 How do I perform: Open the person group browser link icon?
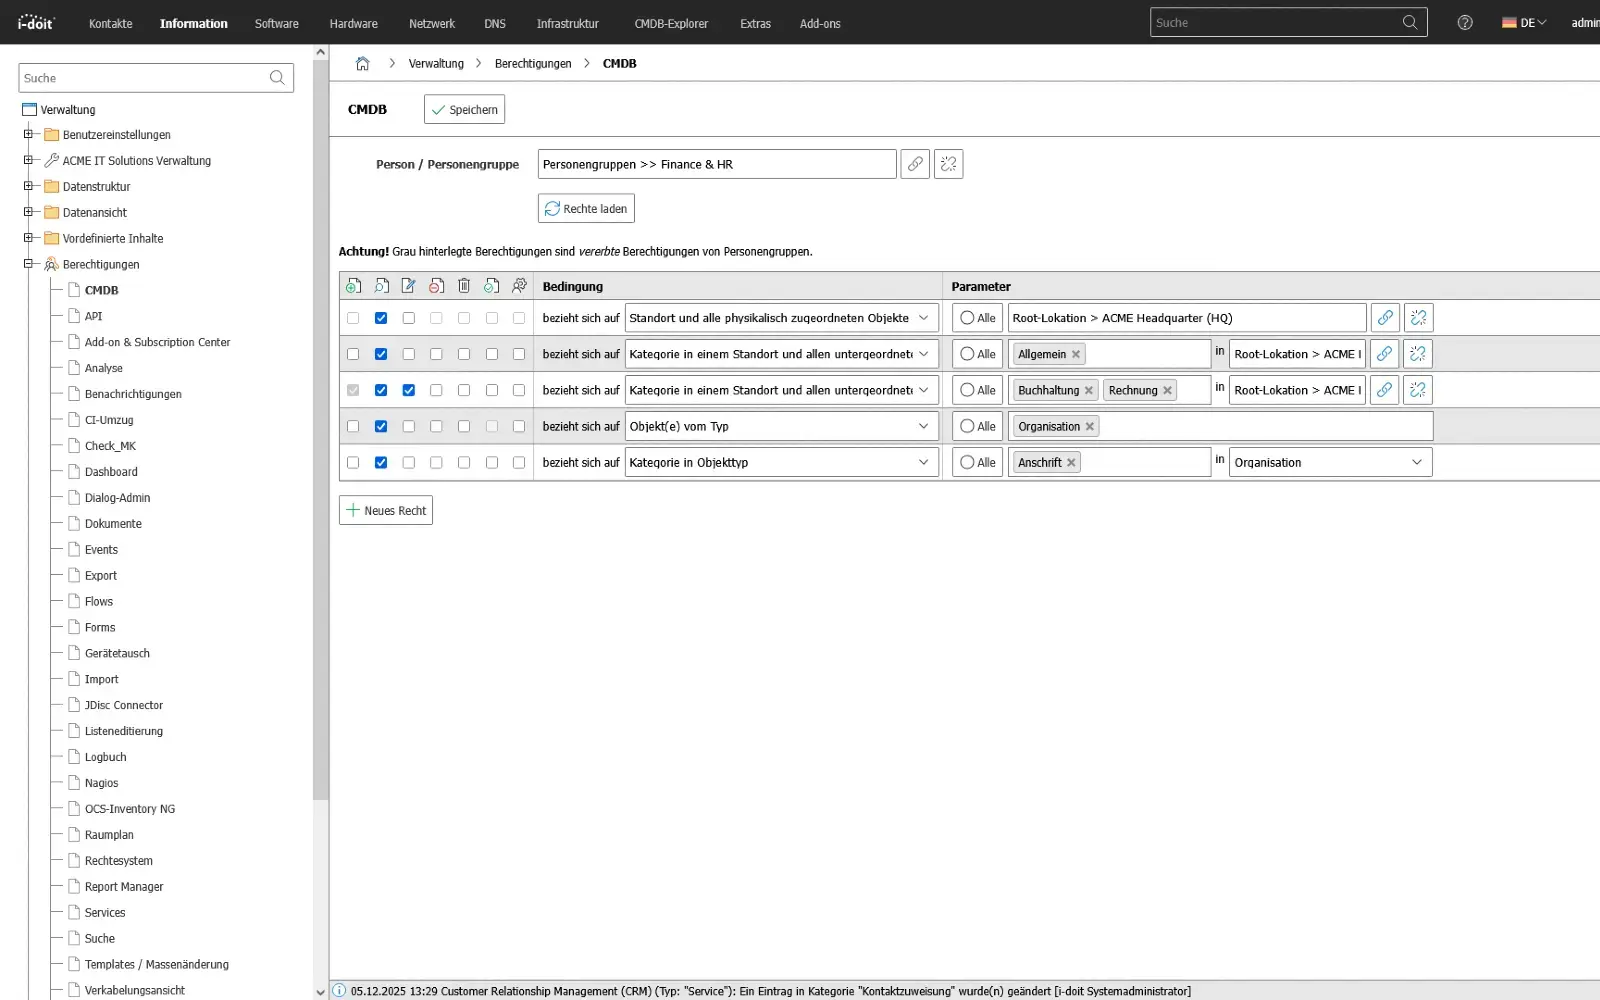click(915, 164)
